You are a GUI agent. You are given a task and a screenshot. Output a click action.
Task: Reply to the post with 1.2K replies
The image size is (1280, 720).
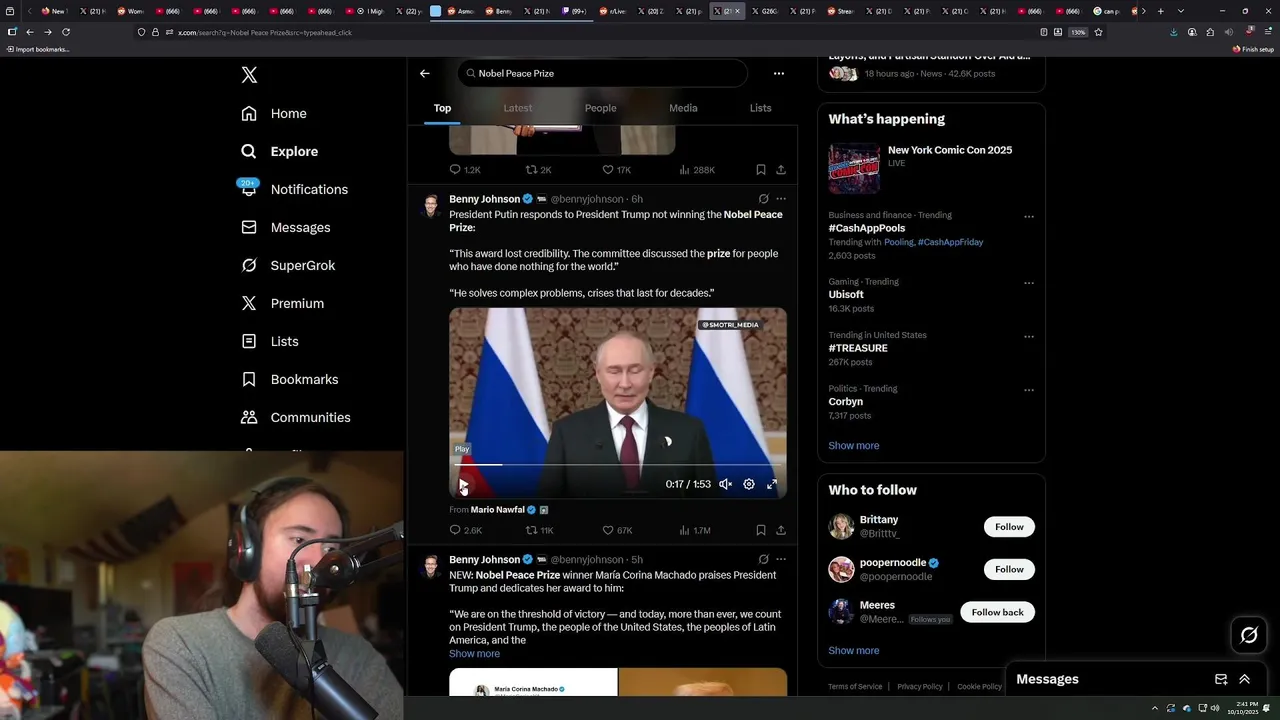(x=465, y=170)
